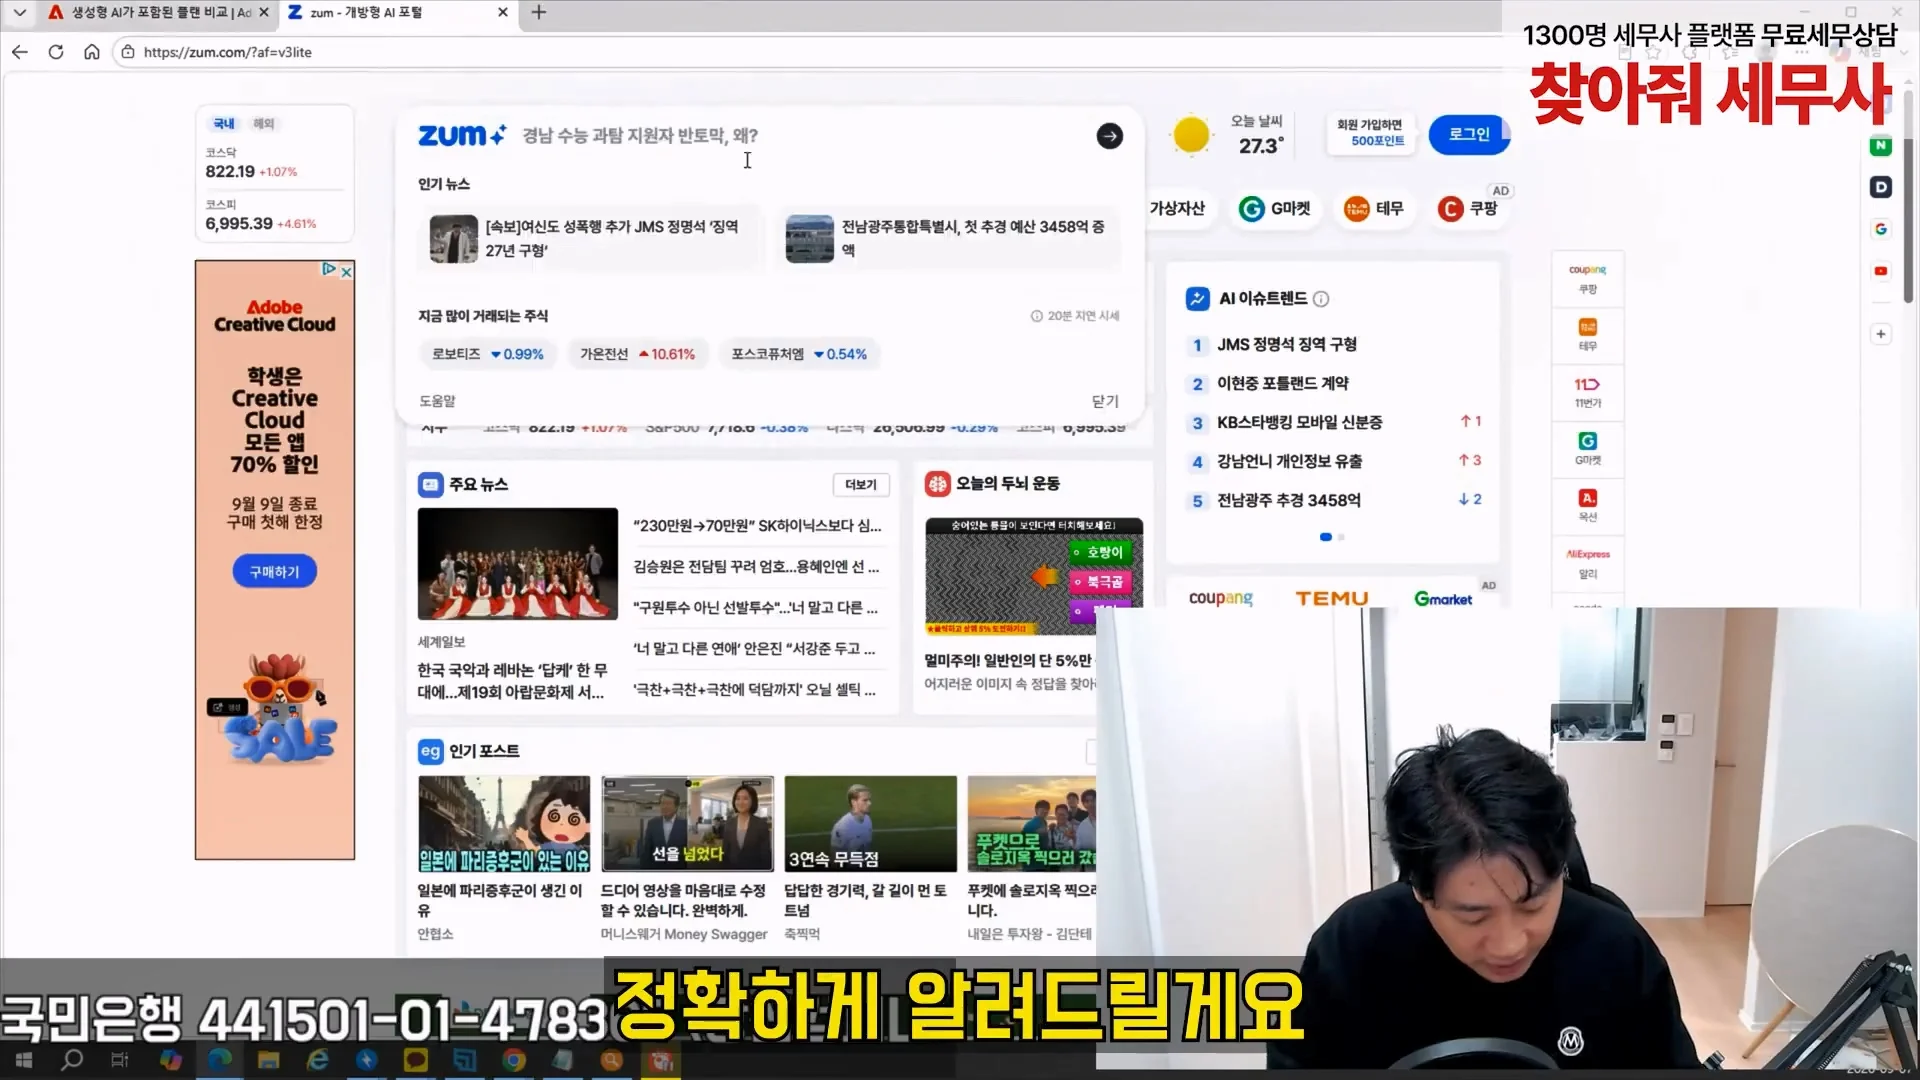Click the 구매하기 button in the Adobe ad
Screen dimensions: 1920x1080
click(275, 572)
